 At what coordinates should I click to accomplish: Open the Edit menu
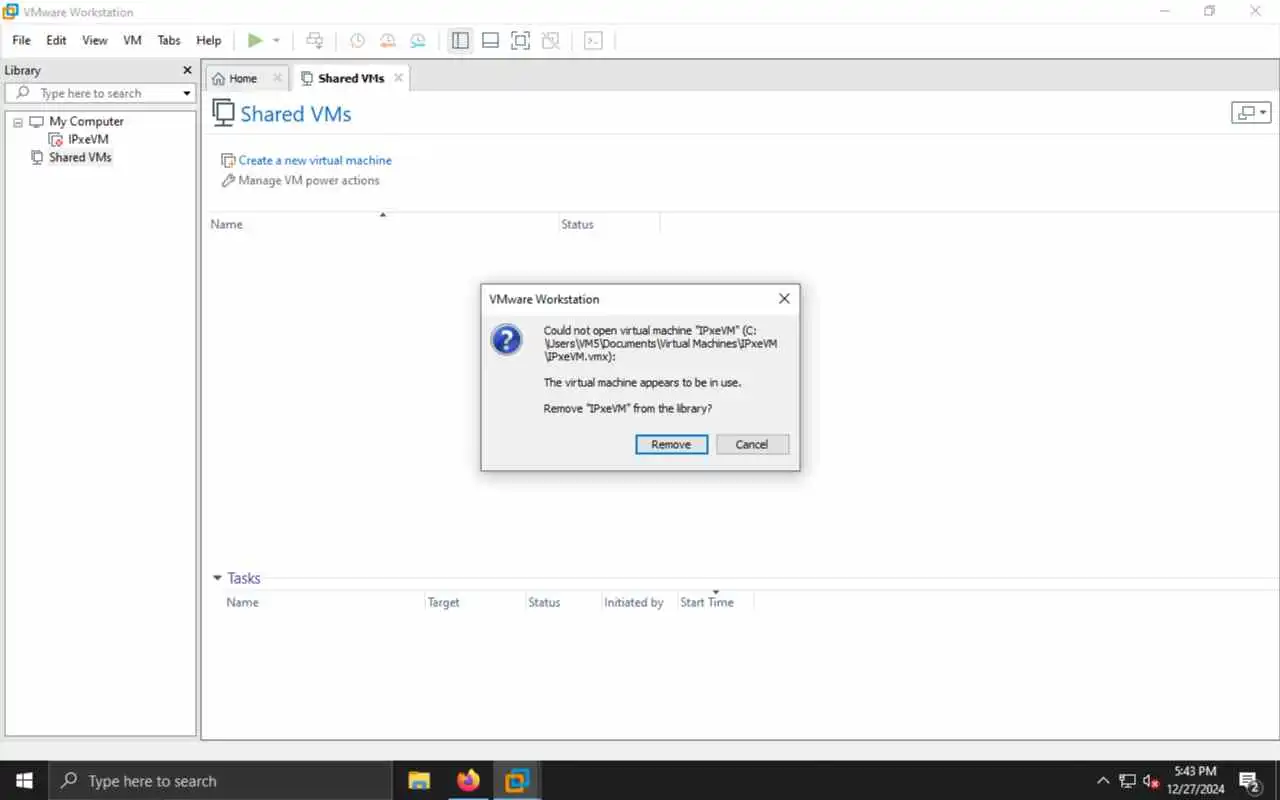(56, 40)
